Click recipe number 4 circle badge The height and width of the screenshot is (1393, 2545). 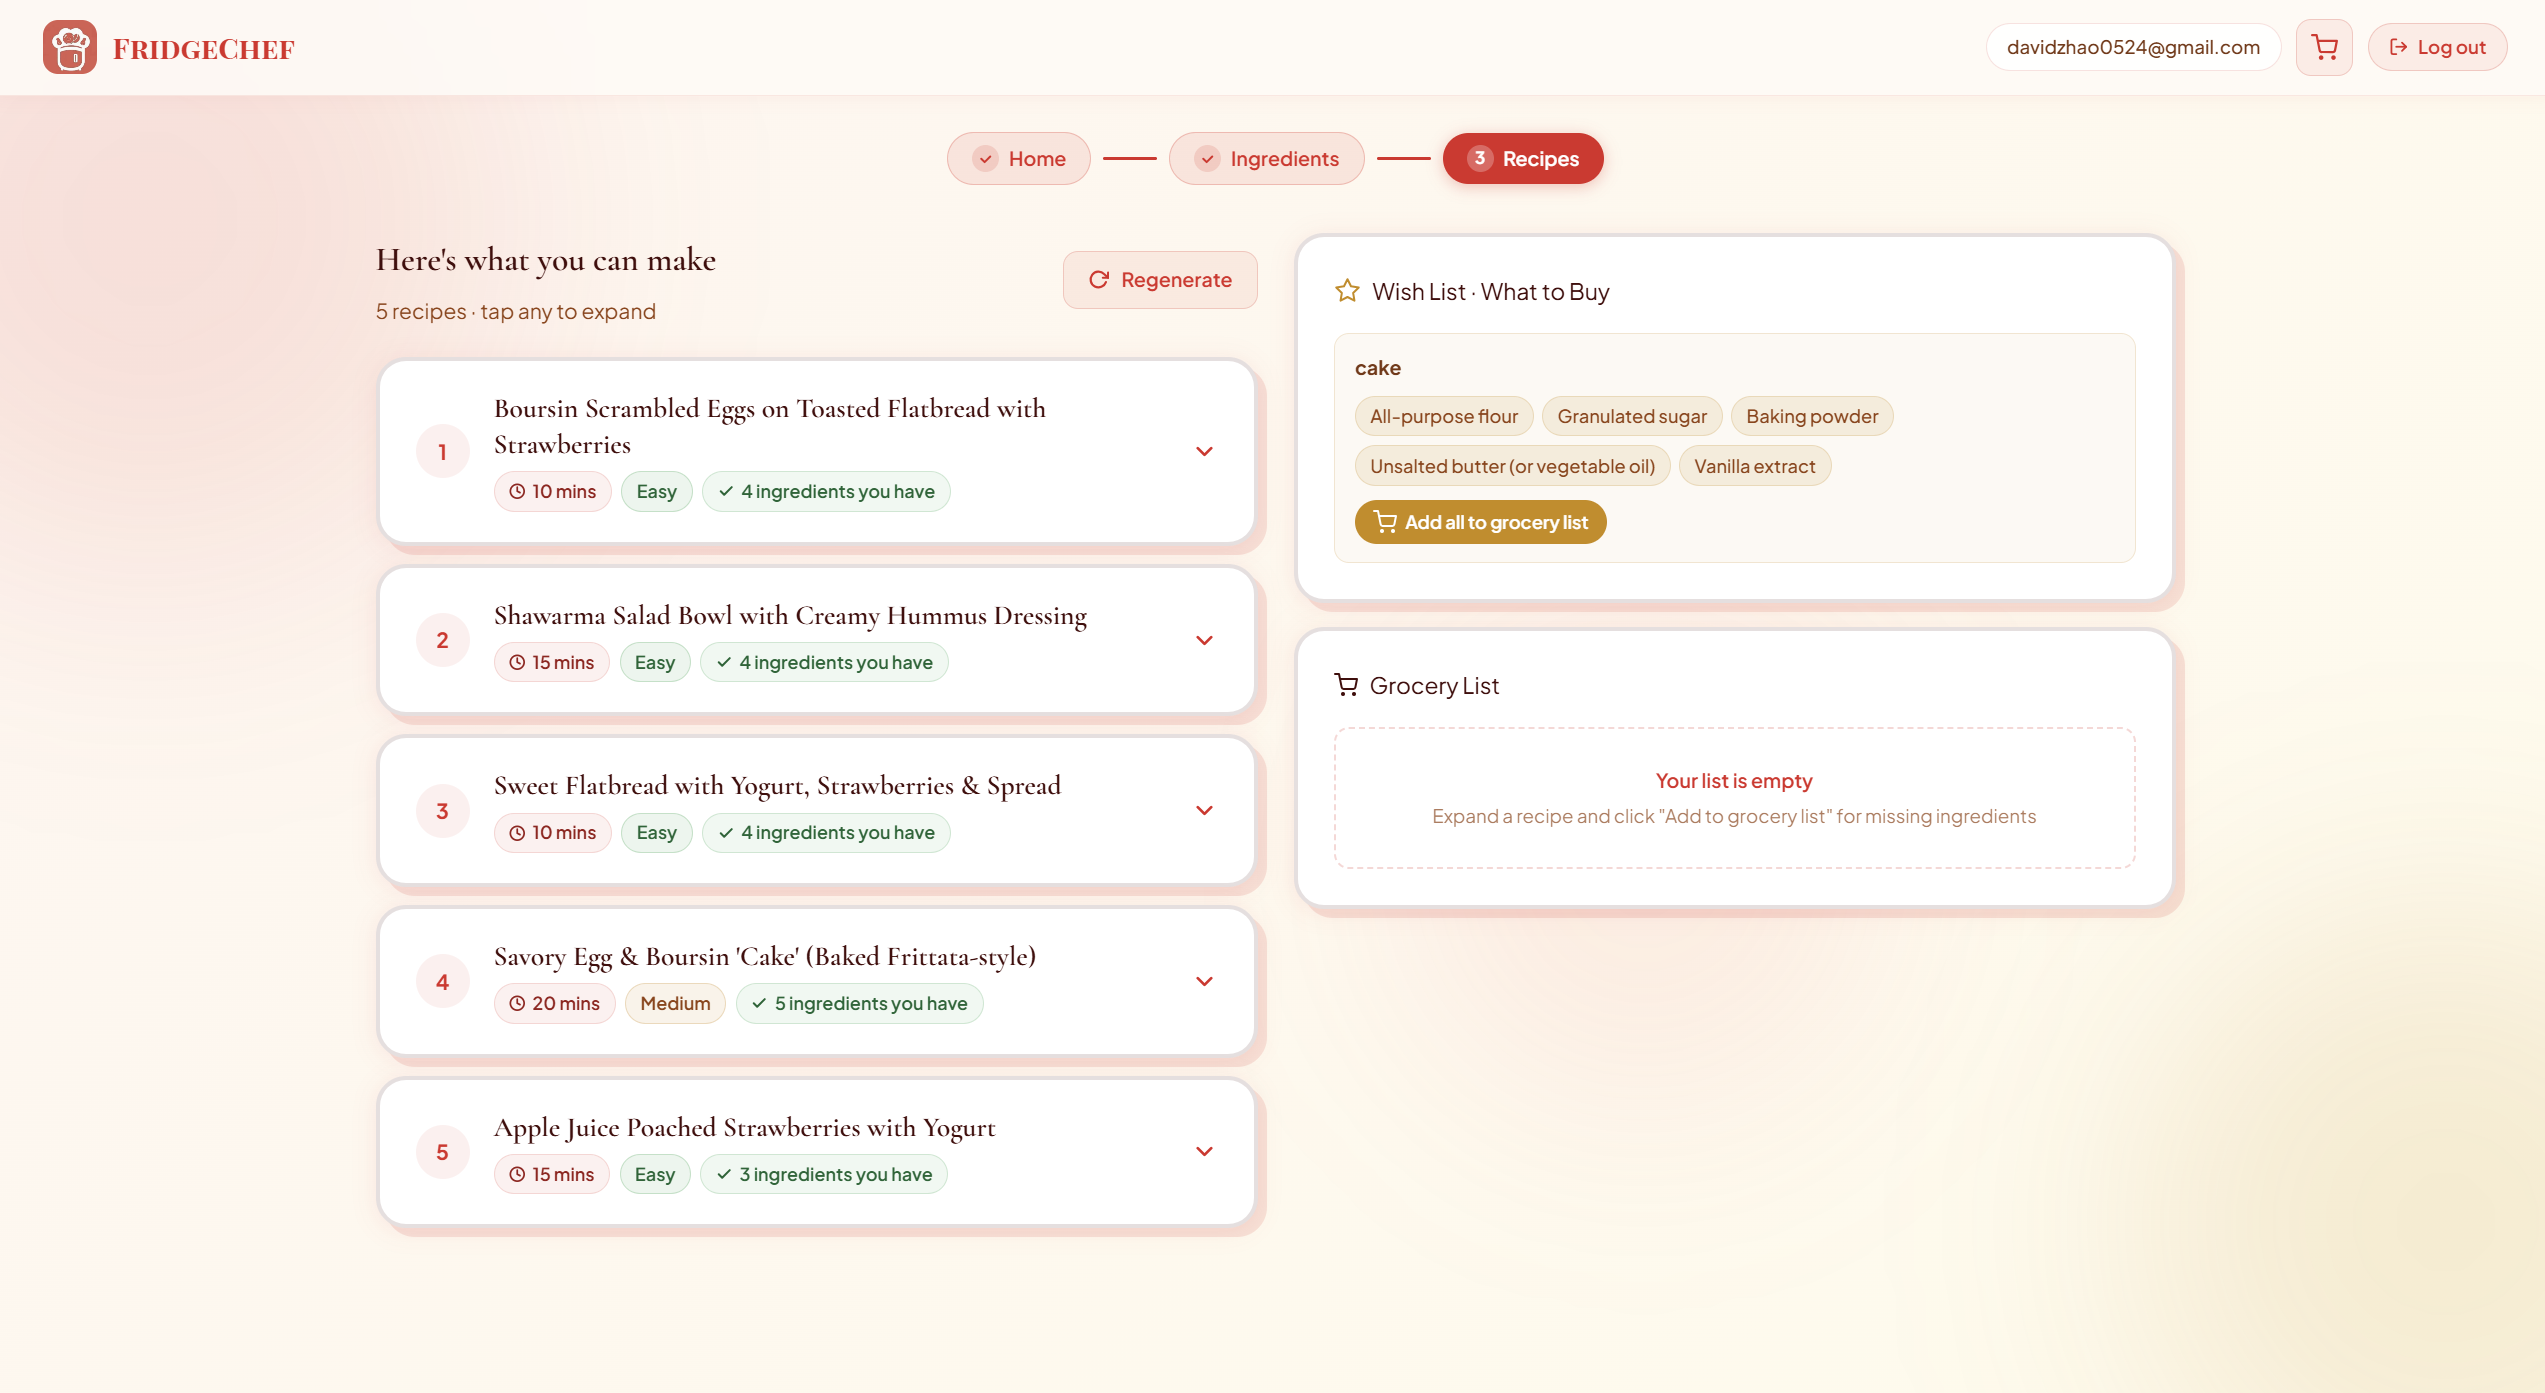(x=442, y=982)
